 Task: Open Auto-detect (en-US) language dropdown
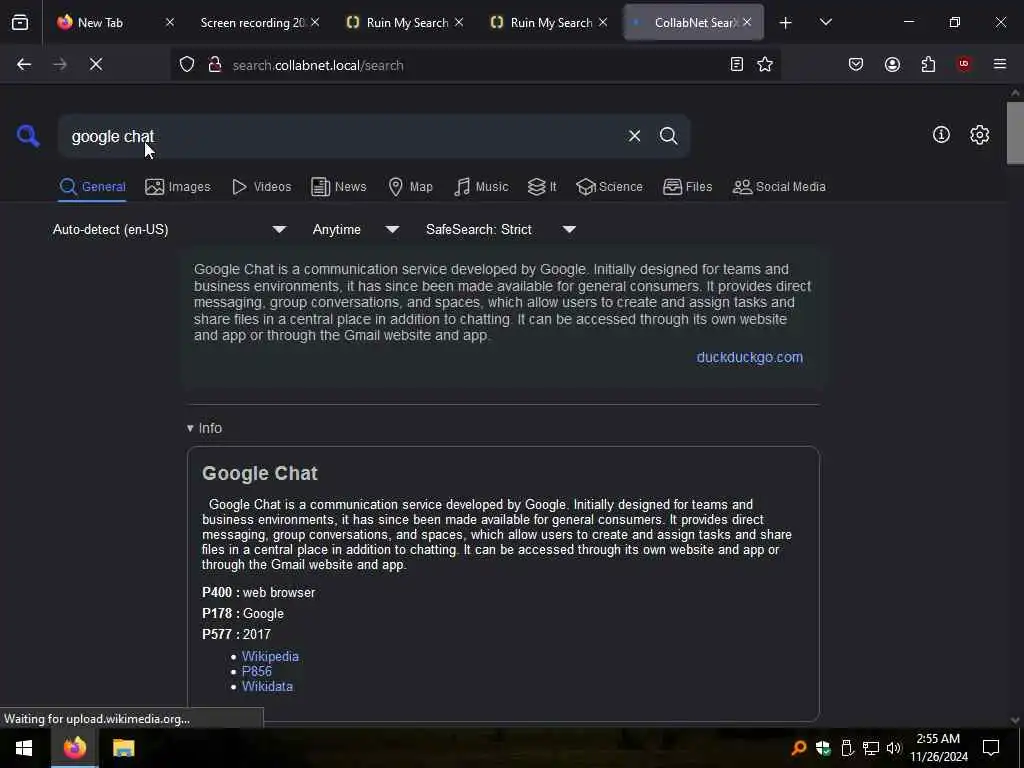click(x=170, y=229)
